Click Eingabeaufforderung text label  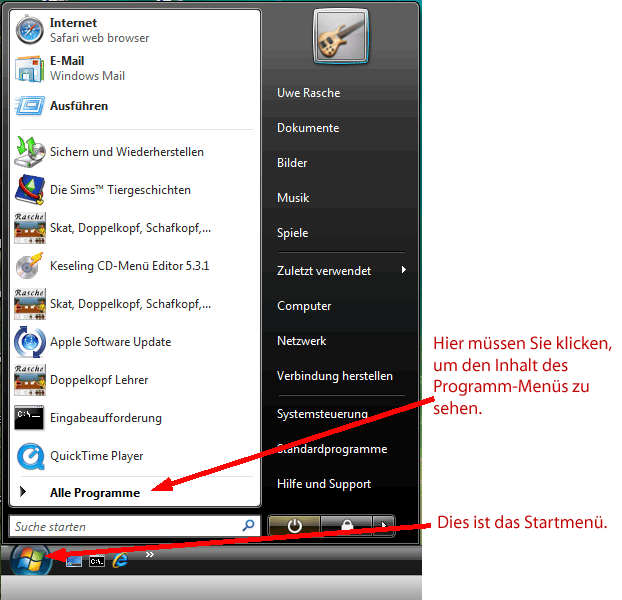tap(106, 418)
